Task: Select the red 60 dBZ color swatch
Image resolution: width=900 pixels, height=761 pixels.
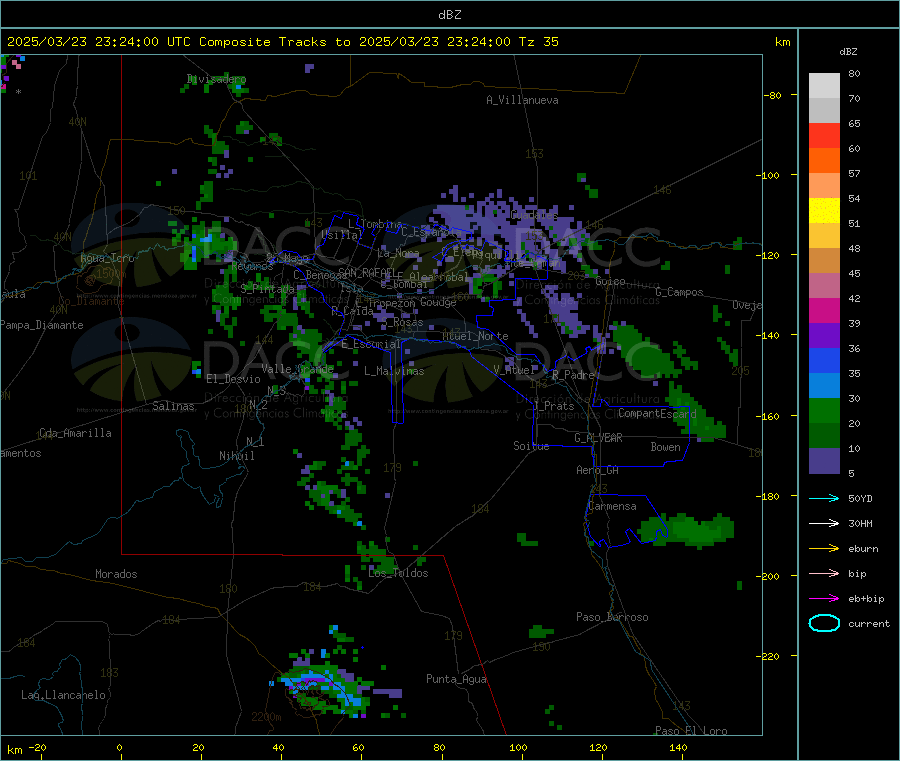Action: (x=824, y=135)
